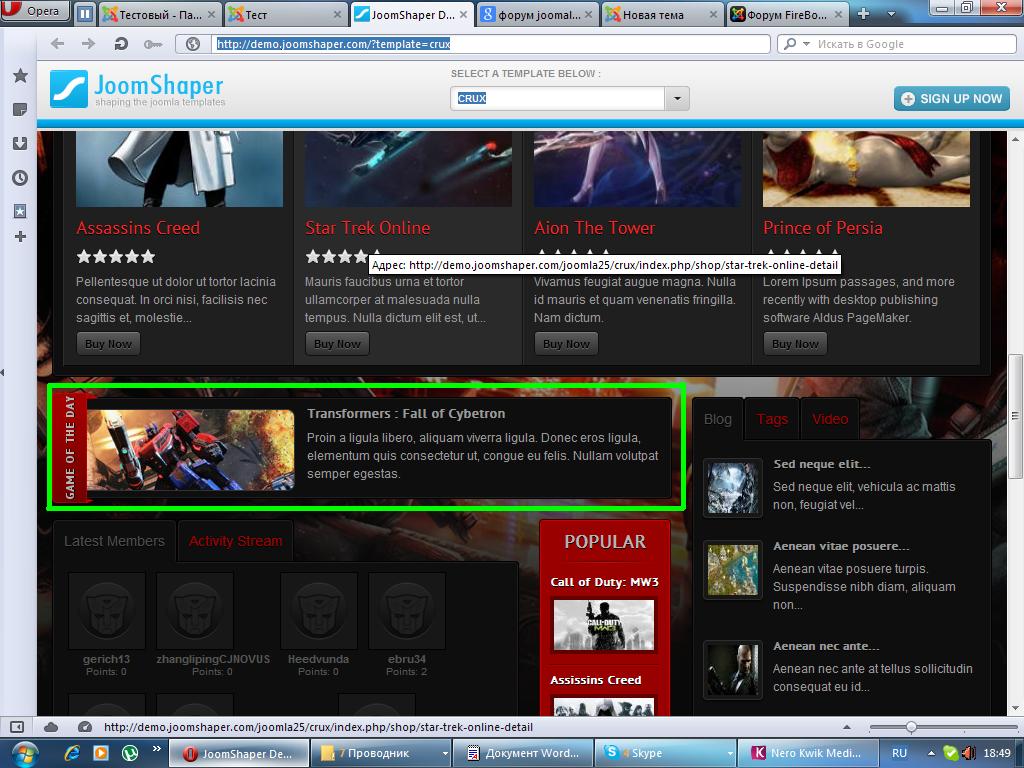This screenshot has width=1024, height=768.
Task: Switch to the Tags tab
Action: tap(772, 419)
